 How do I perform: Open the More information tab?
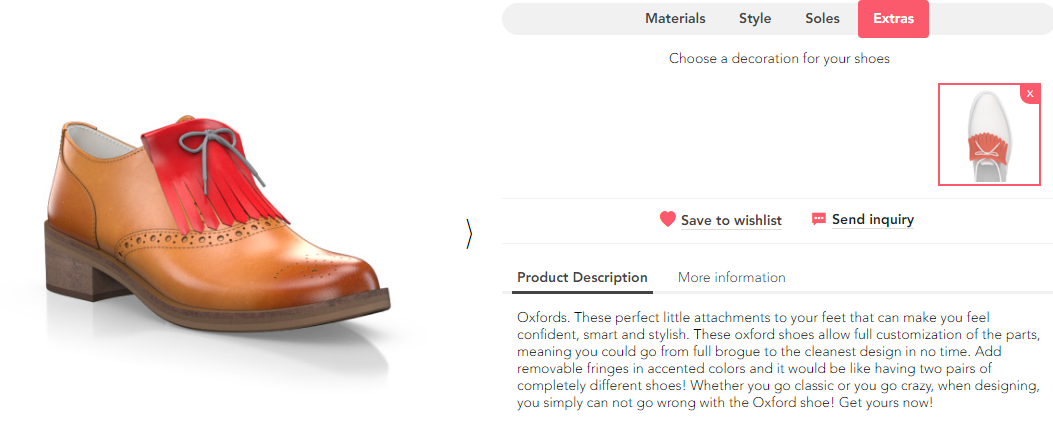pyautogui.click(x=731, y=277)
